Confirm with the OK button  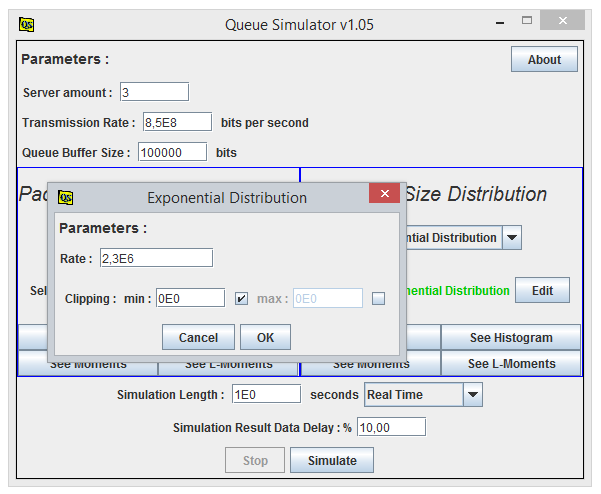tap(265, 337)
